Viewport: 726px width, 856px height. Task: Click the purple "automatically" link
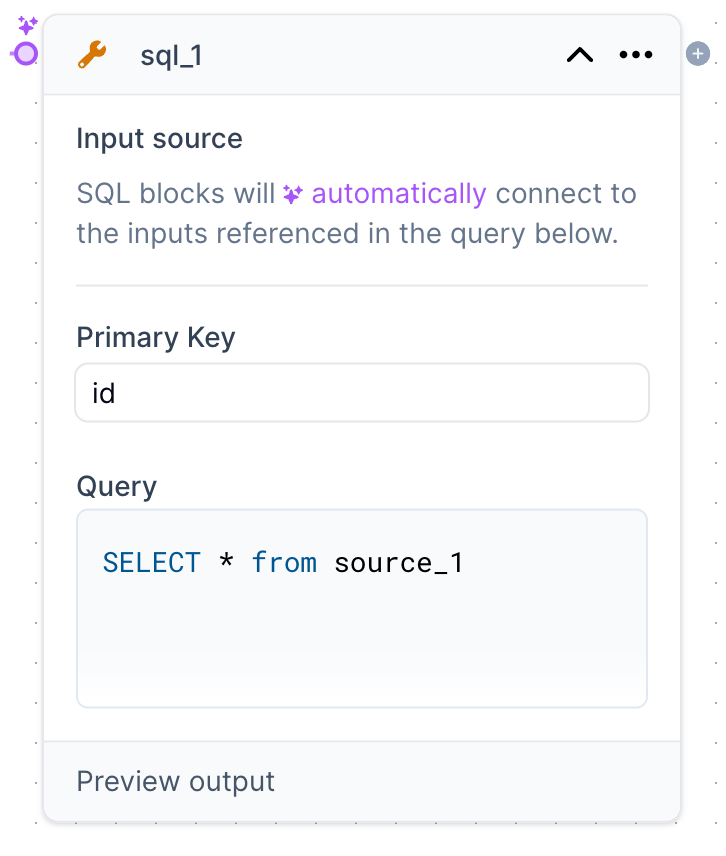point(399,193)
